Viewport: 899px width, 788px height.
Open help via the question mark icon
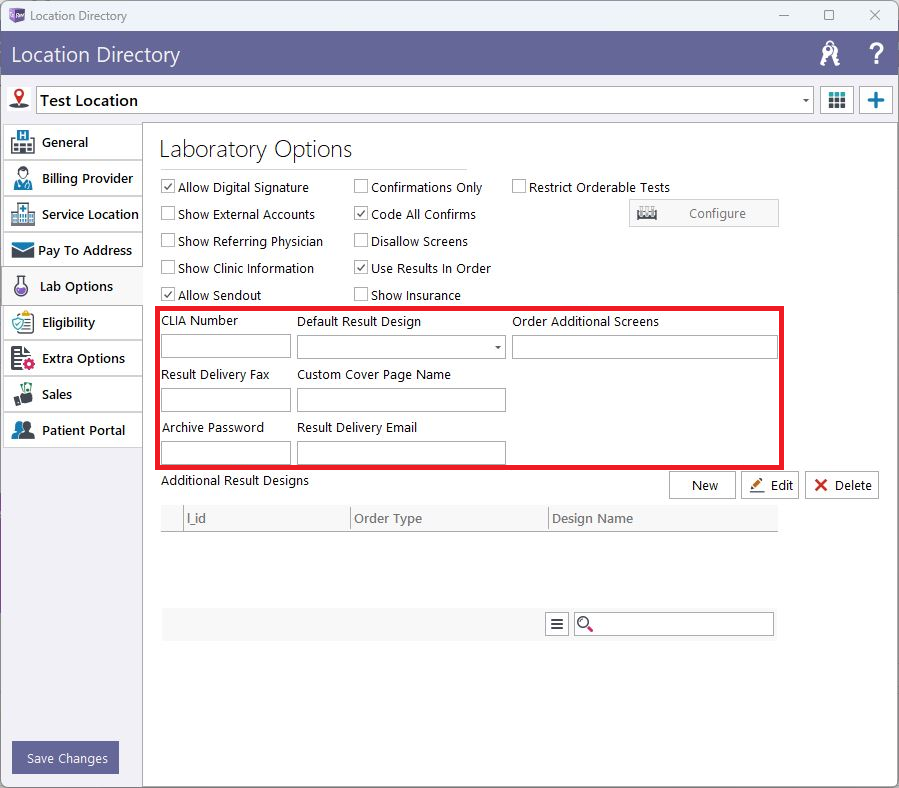(x=875, y=54)
